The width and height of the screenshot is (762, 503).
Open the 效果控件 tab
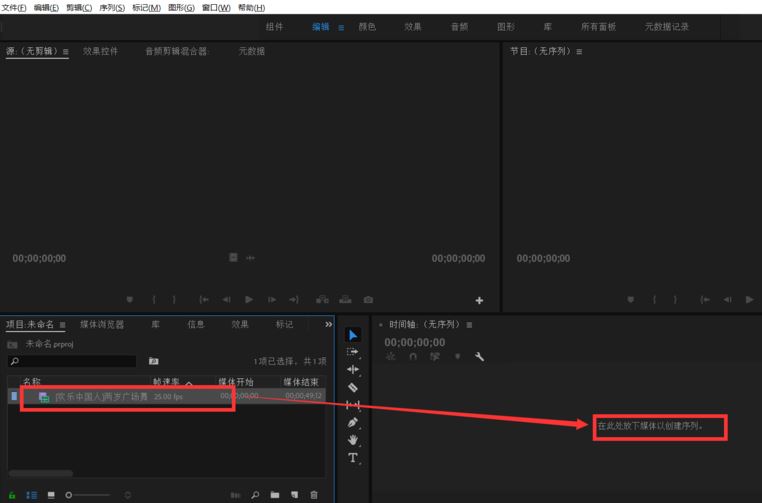pyautogui.click(x=100, y=51)
